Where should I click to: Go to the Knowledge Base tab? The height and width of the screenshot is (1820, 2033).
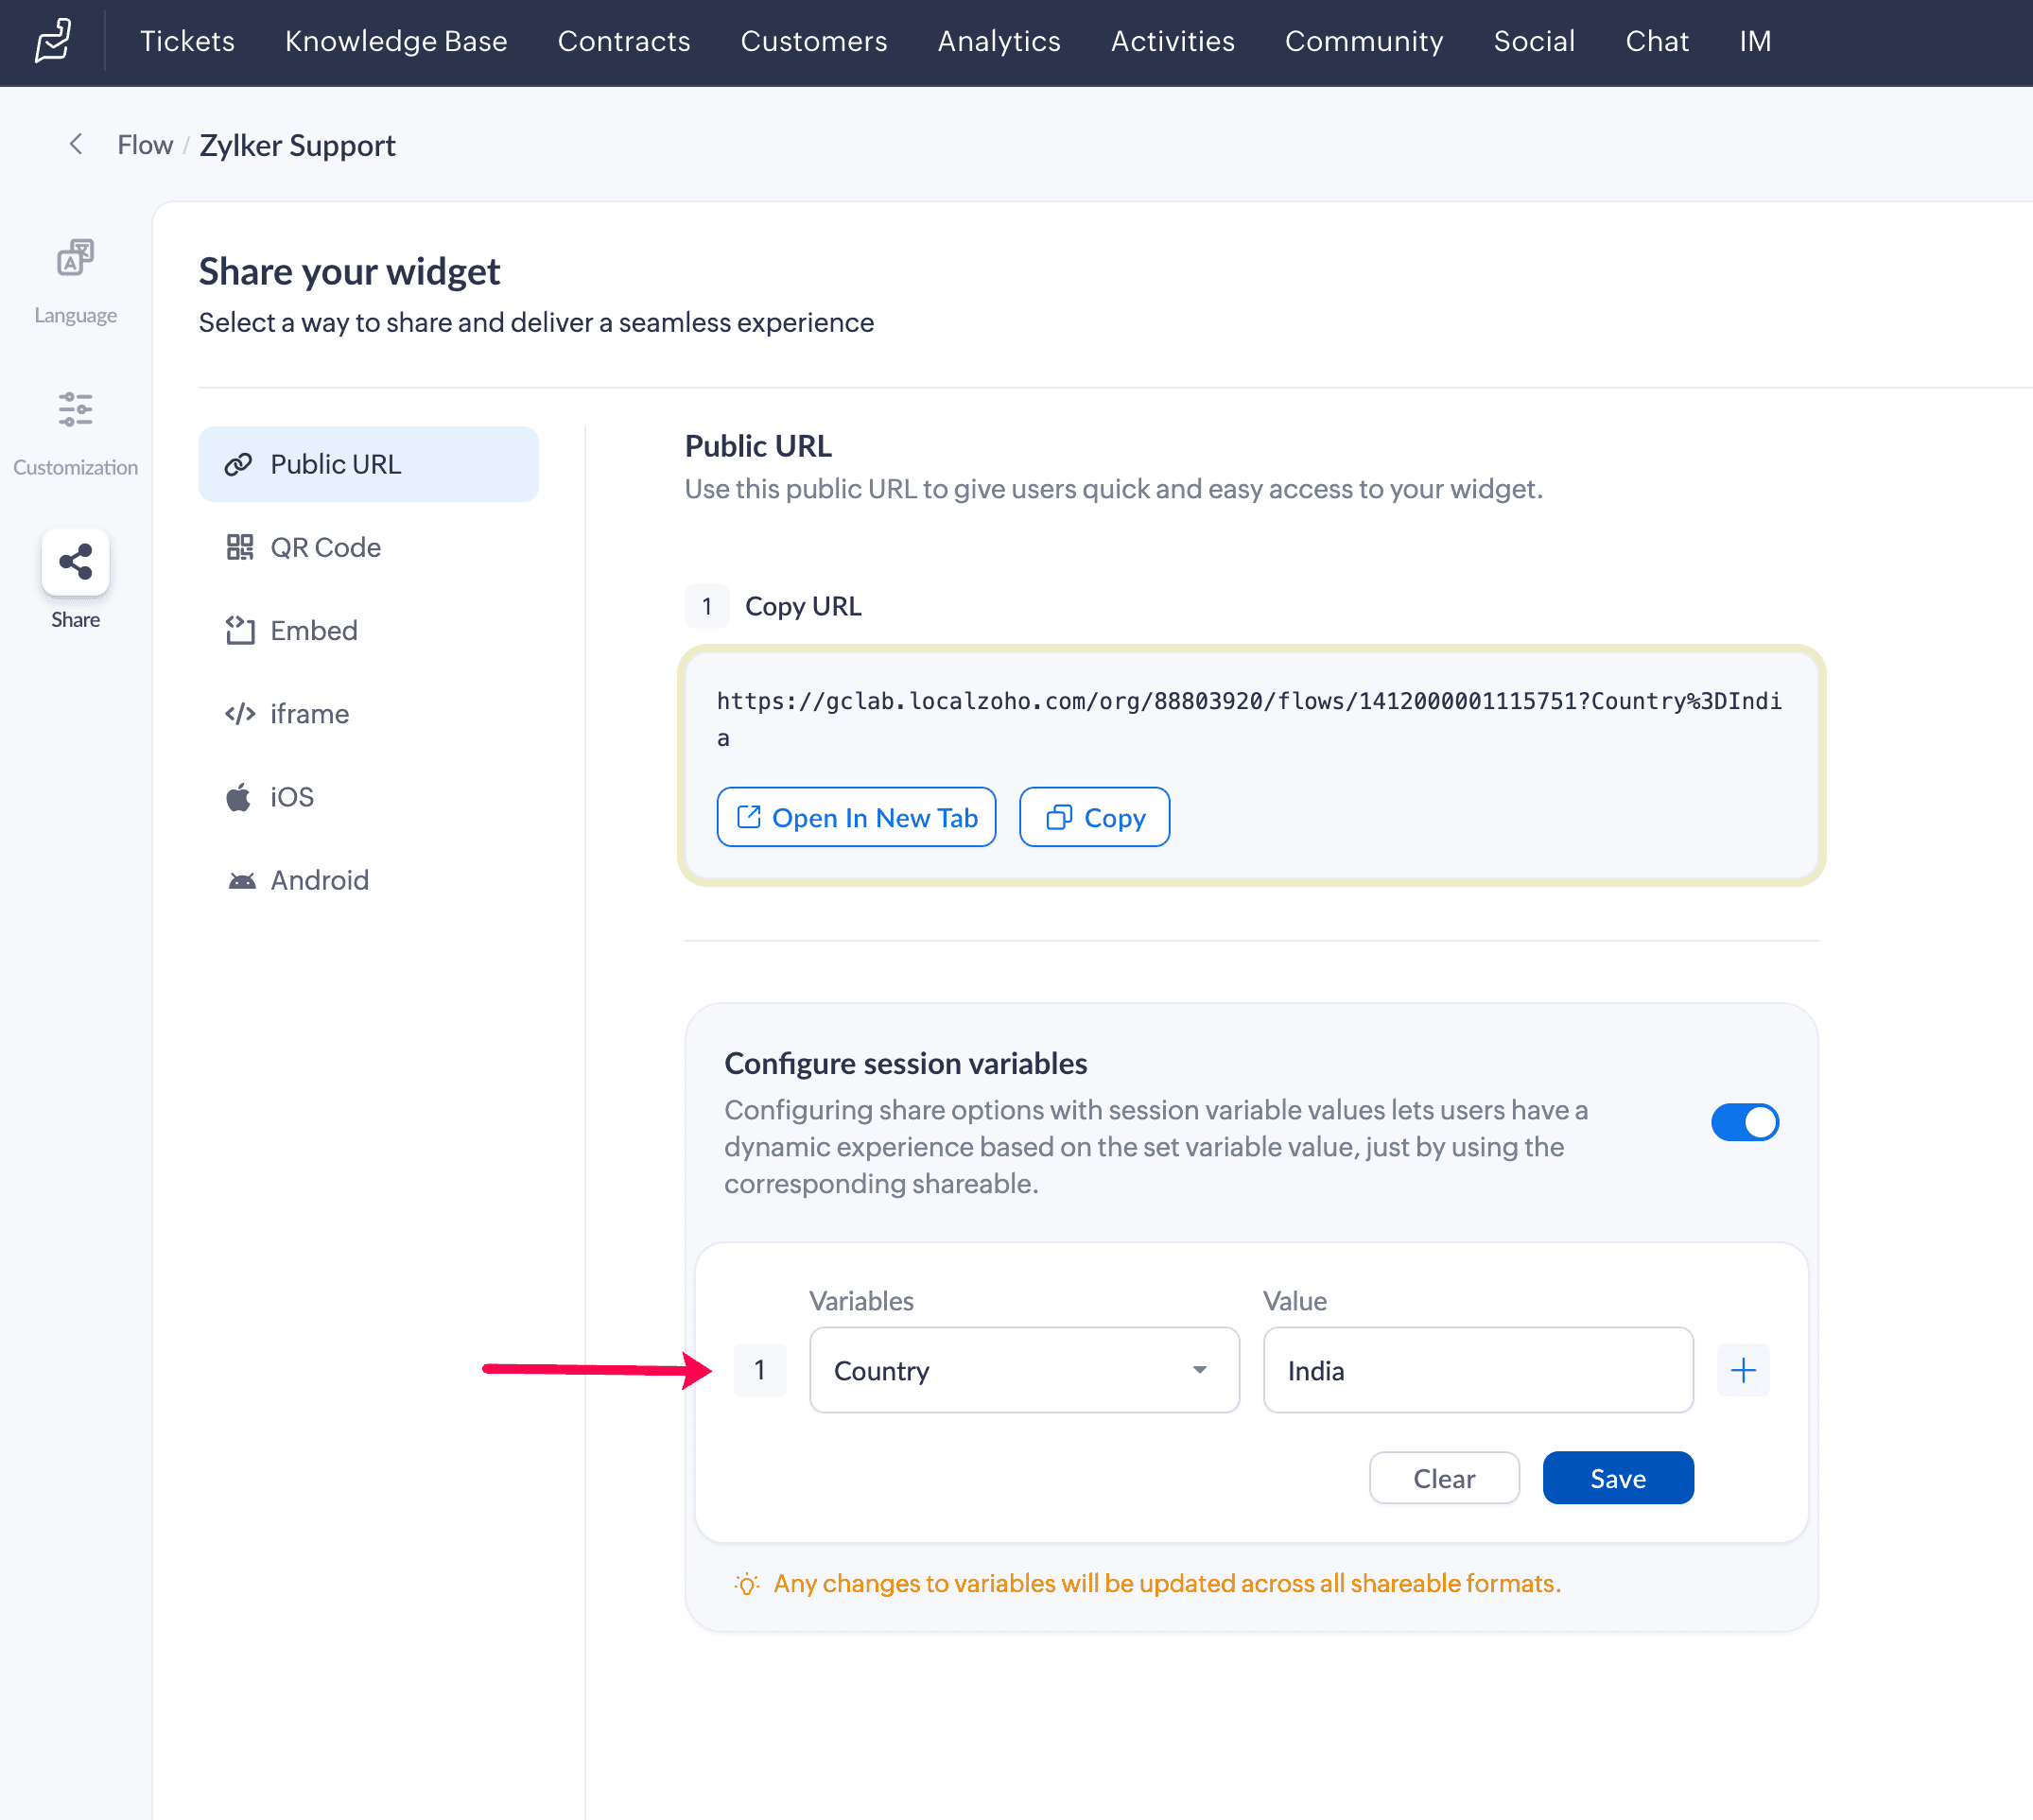tap(396, 41)
